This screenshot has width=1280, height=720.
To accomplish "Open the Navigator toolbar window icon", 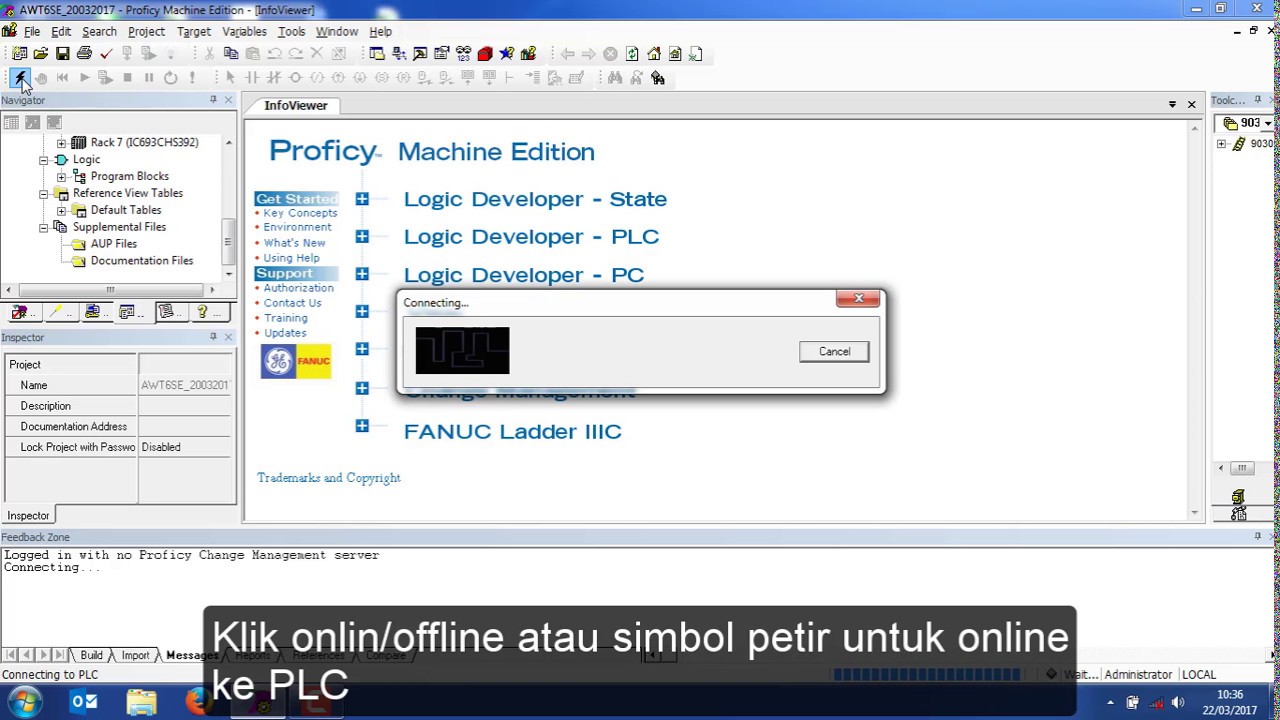I will (377, 54).
